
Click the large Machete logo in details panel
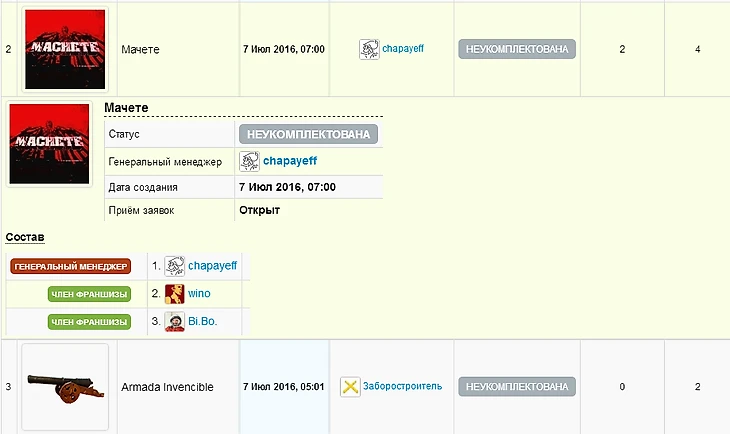click(x=49, y=144)
